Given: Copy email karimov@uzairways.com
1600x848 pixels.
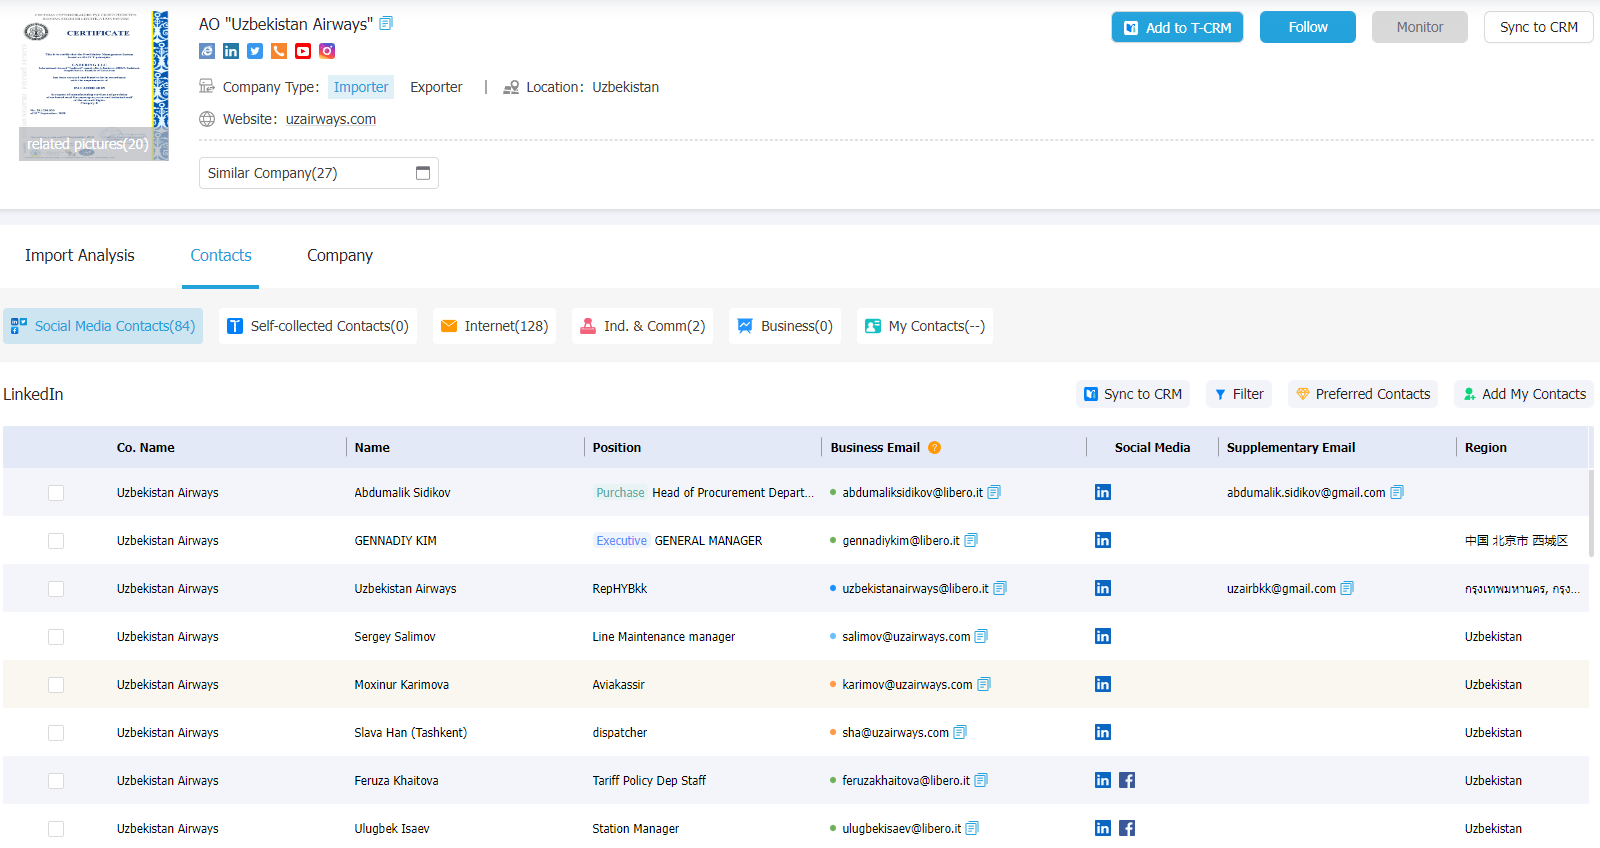Looking at the screenshot, I should coord(984,684).
